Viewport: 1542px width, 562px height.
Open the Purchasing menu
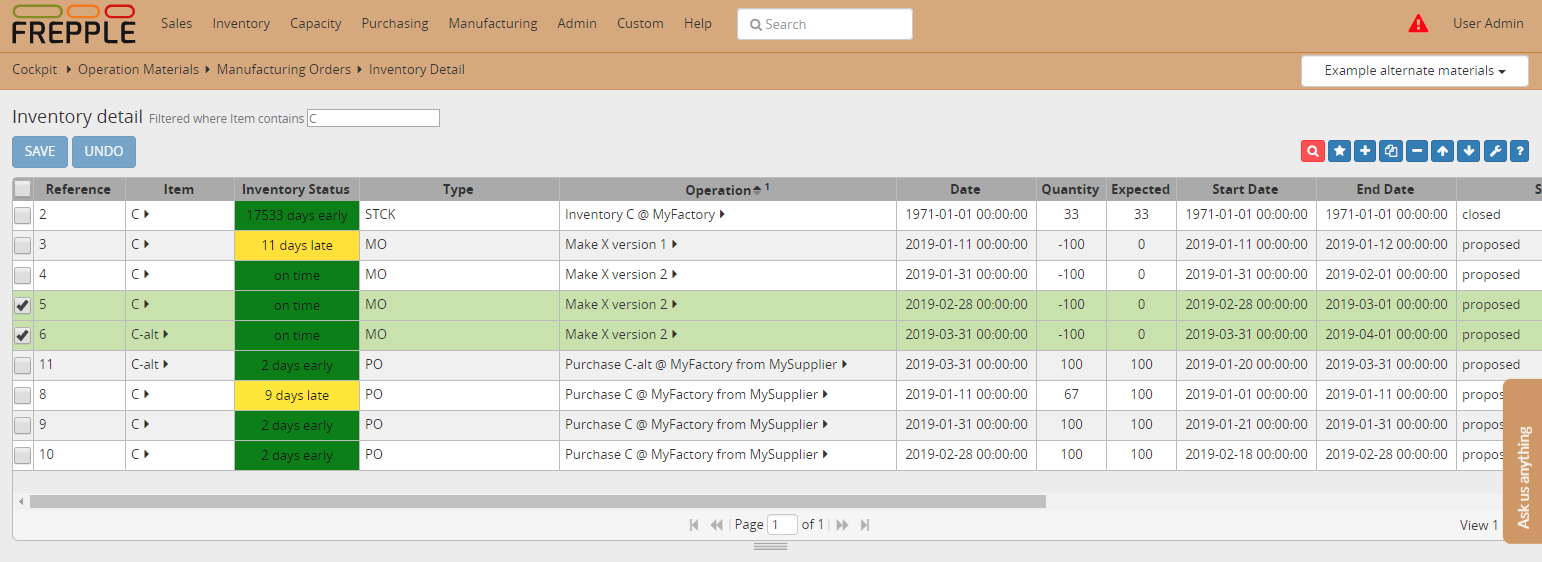pyautogui.click(x=394, y=23)
